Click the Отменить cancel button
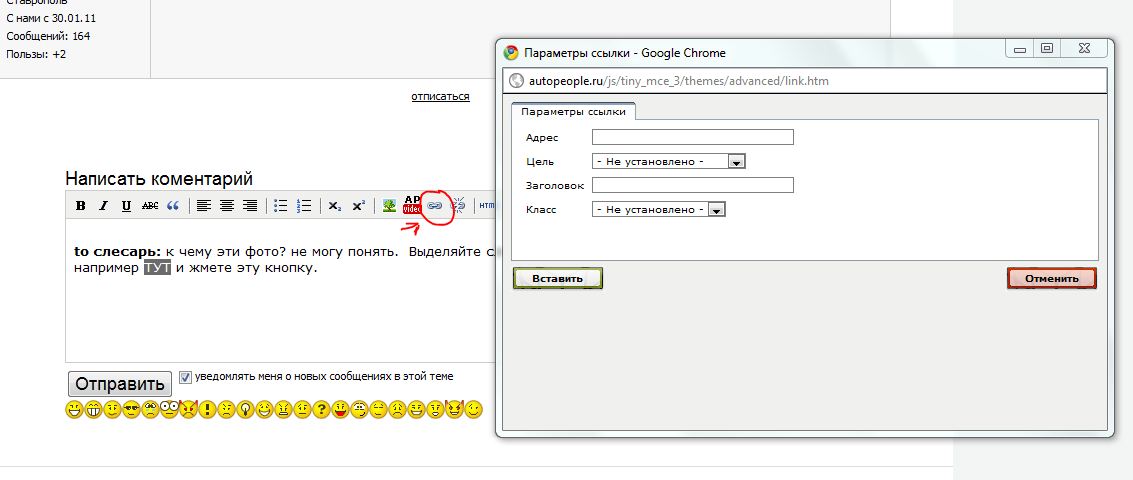 [1051, 278]
